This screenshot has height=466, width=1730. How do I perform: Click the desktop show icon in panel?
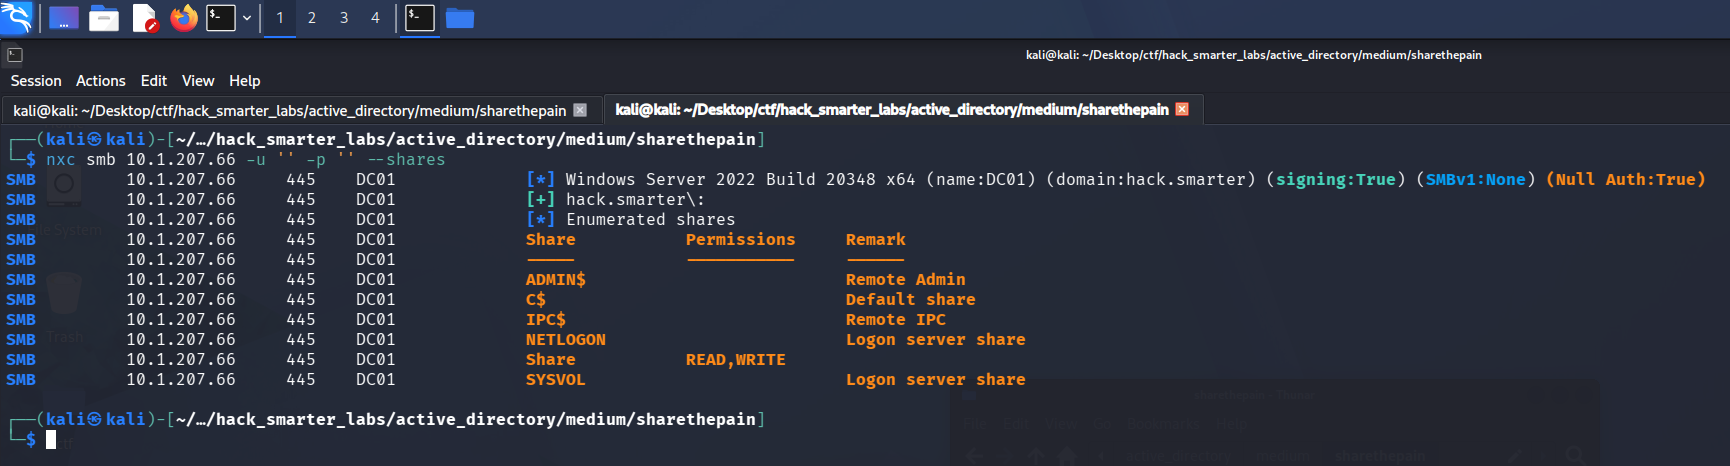tap(64, 18)
